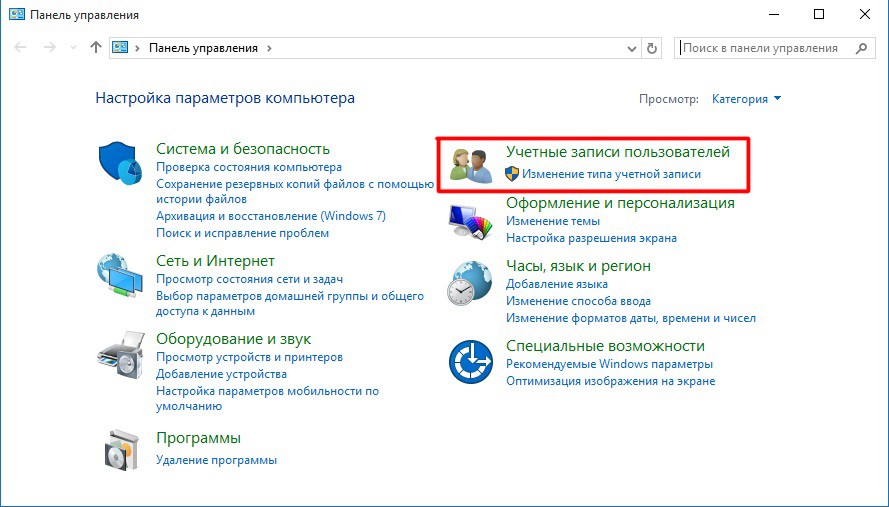Expand the address bar history dropdown
The height and width of the screenshot is (507, 889).
[x=632, y=49]
